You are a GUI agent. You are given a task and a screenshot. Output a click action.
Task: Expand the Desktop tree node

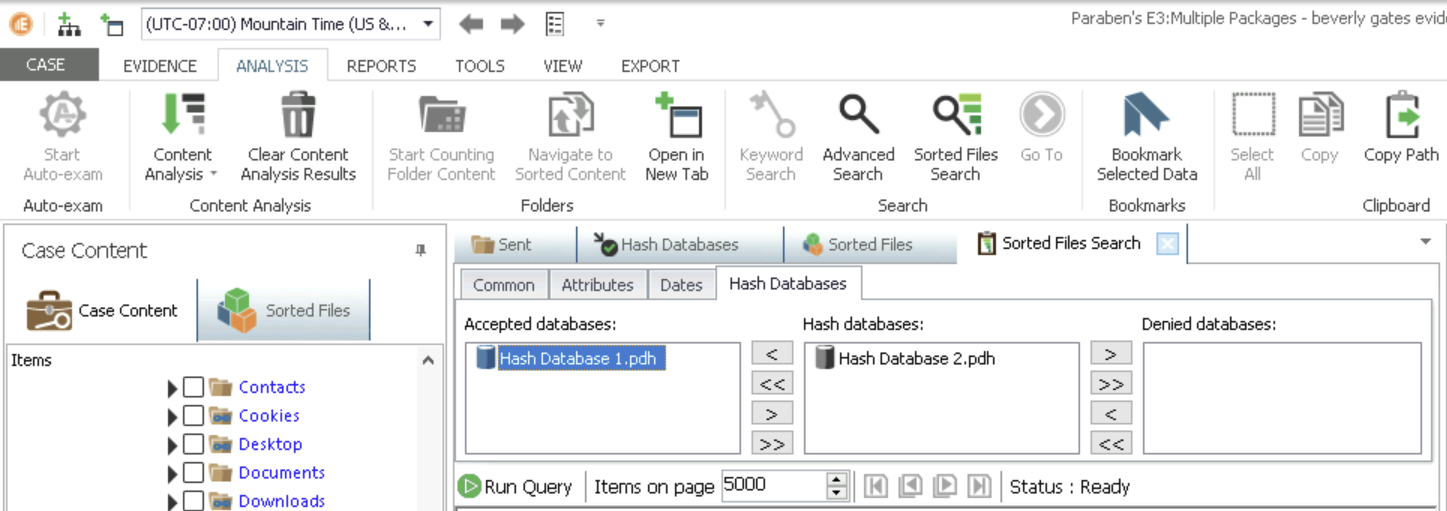(x=173, y=445)
